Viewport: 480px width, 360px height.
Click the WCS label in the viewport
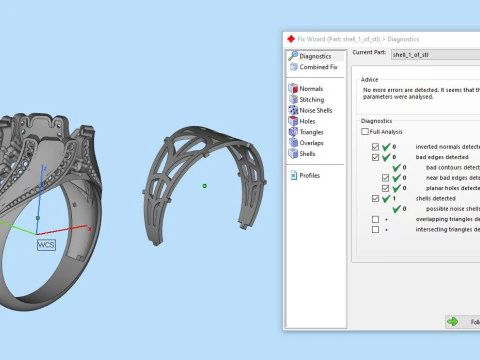[x=46, y=245]
